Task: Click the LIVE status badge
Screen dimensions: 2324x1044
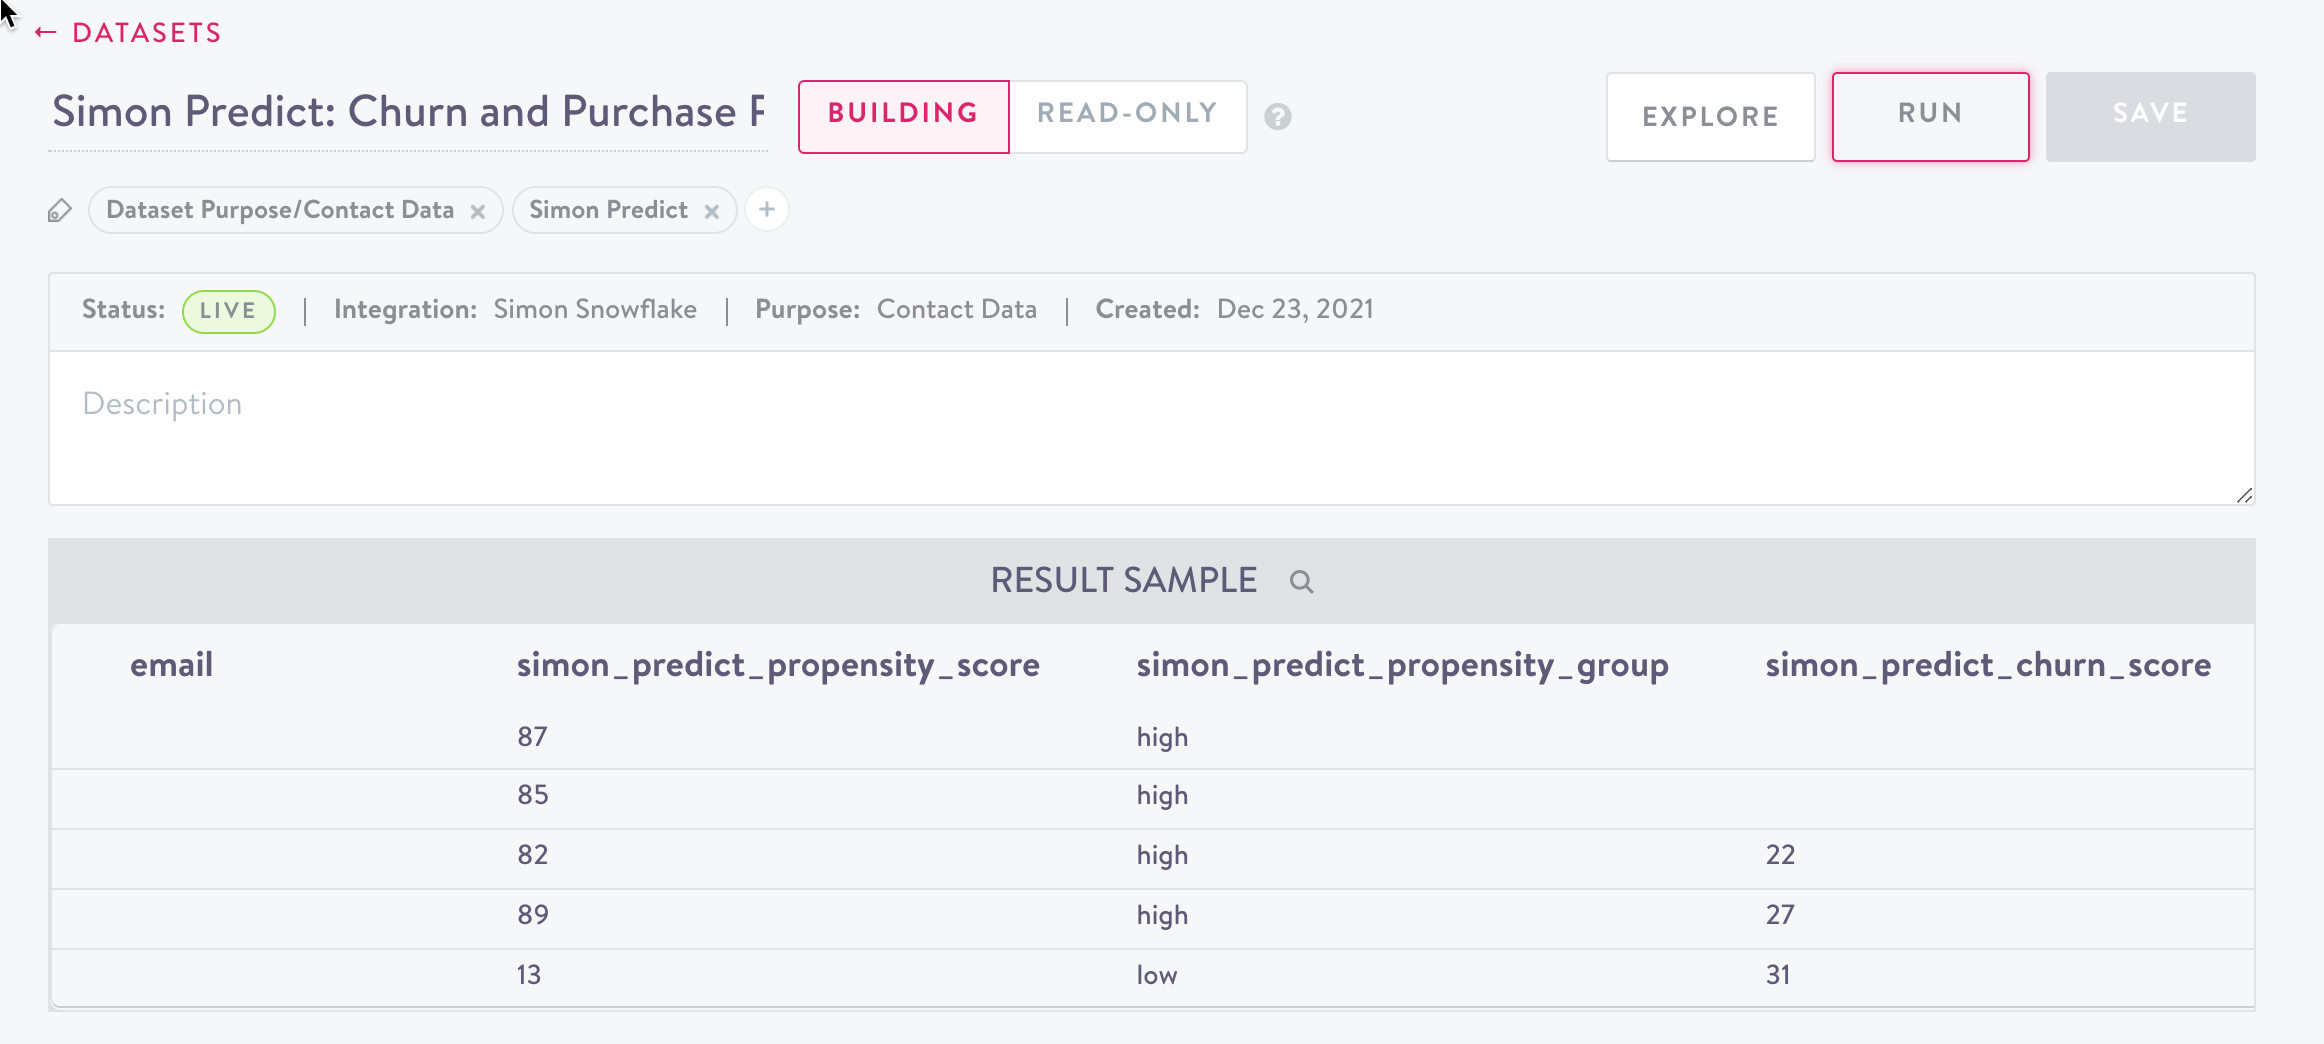Action: tap(228, 311)
